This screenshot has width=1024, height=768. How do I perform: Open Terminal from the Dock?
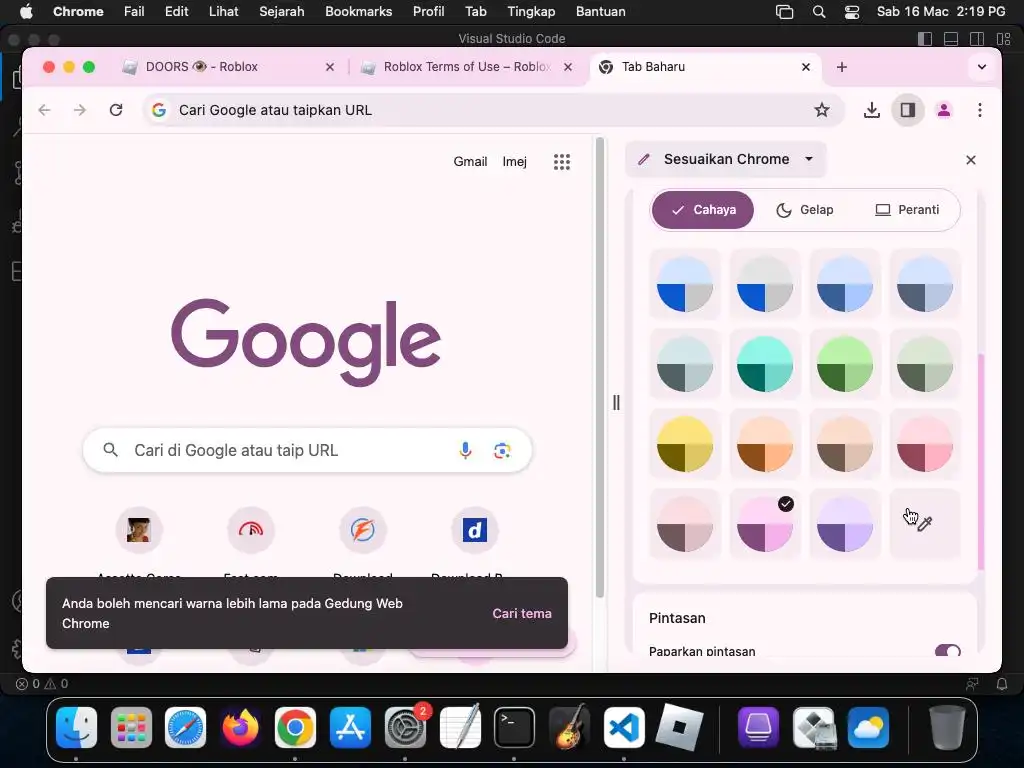tap(515, 728)
